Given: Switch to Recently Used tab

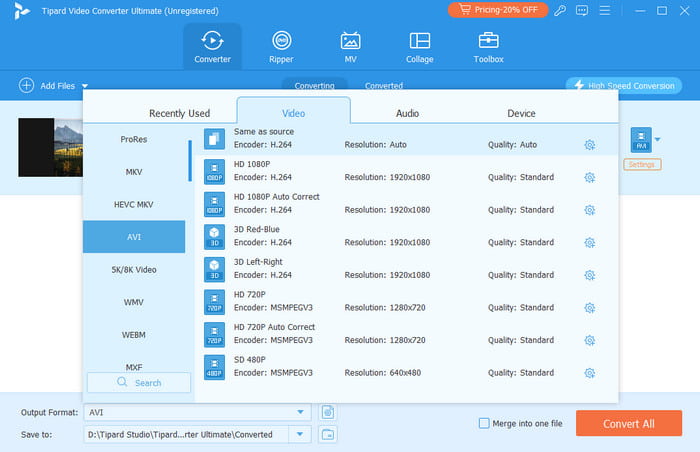Looking at the screenshot, I should point(179,113).
